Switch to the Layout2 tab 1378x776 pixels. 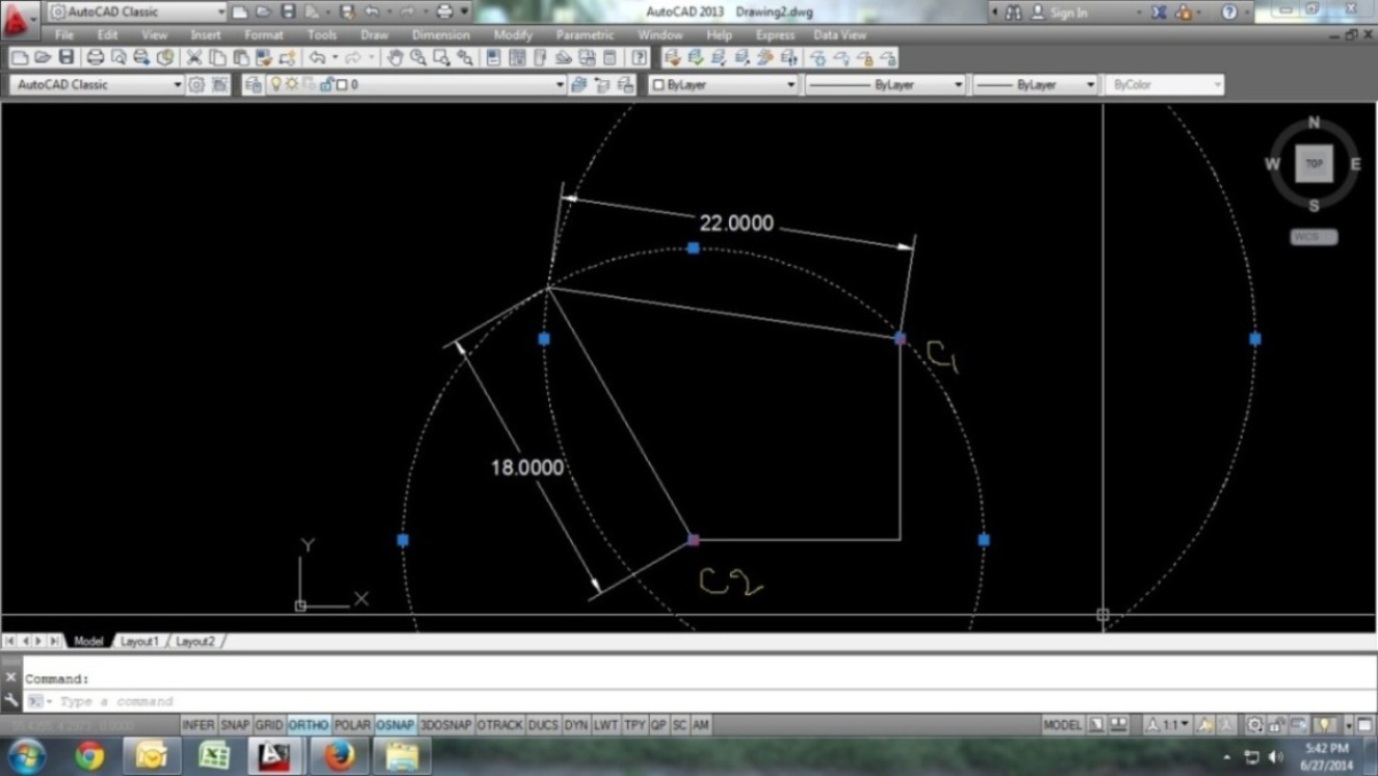tap(195, 641)
